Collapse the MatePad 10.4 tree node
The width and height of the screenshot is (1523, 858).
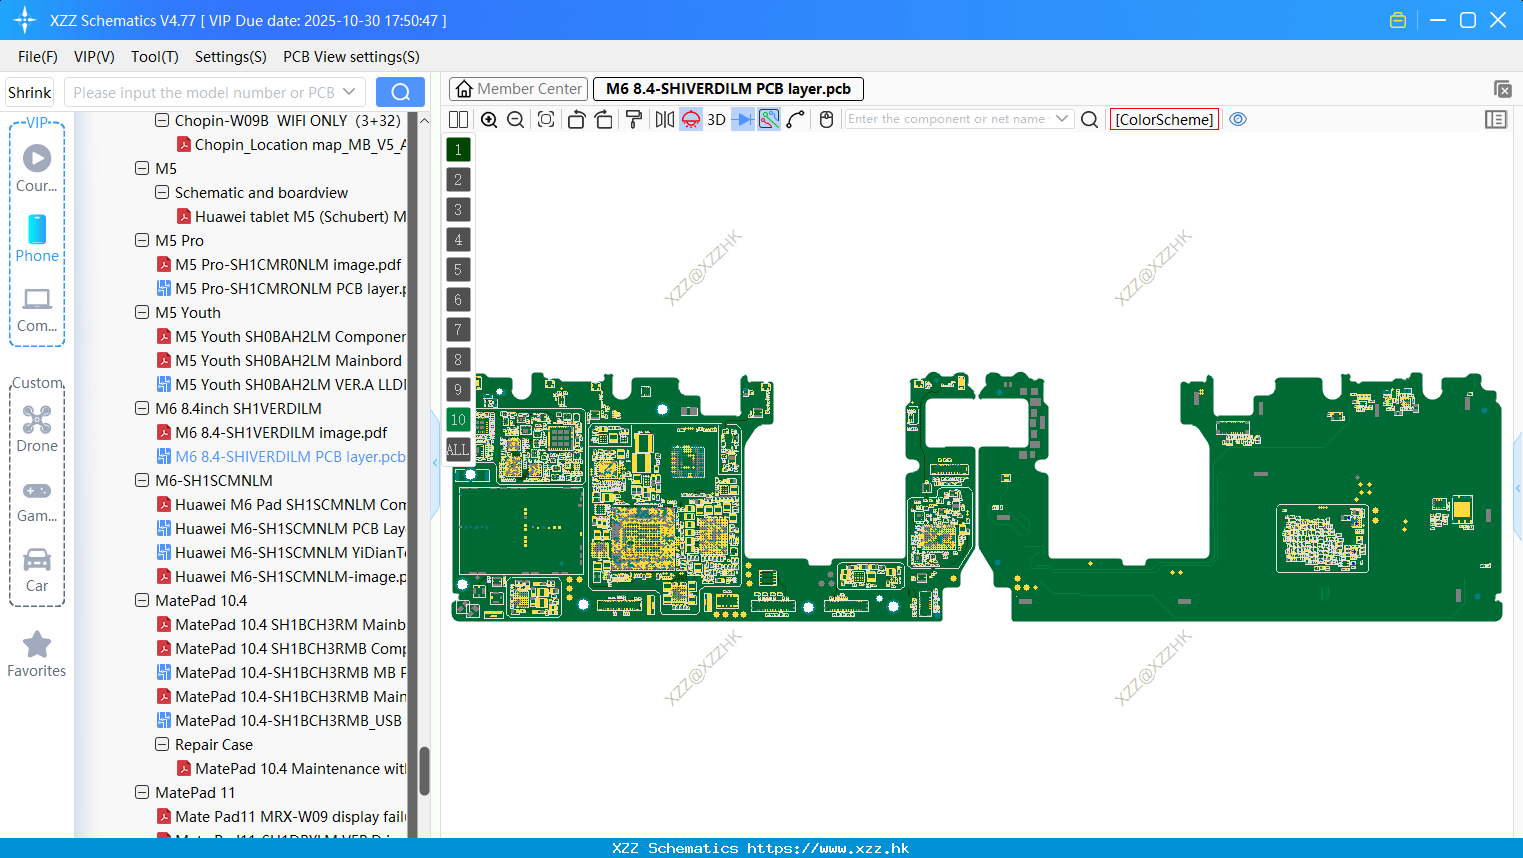(142, 600)
